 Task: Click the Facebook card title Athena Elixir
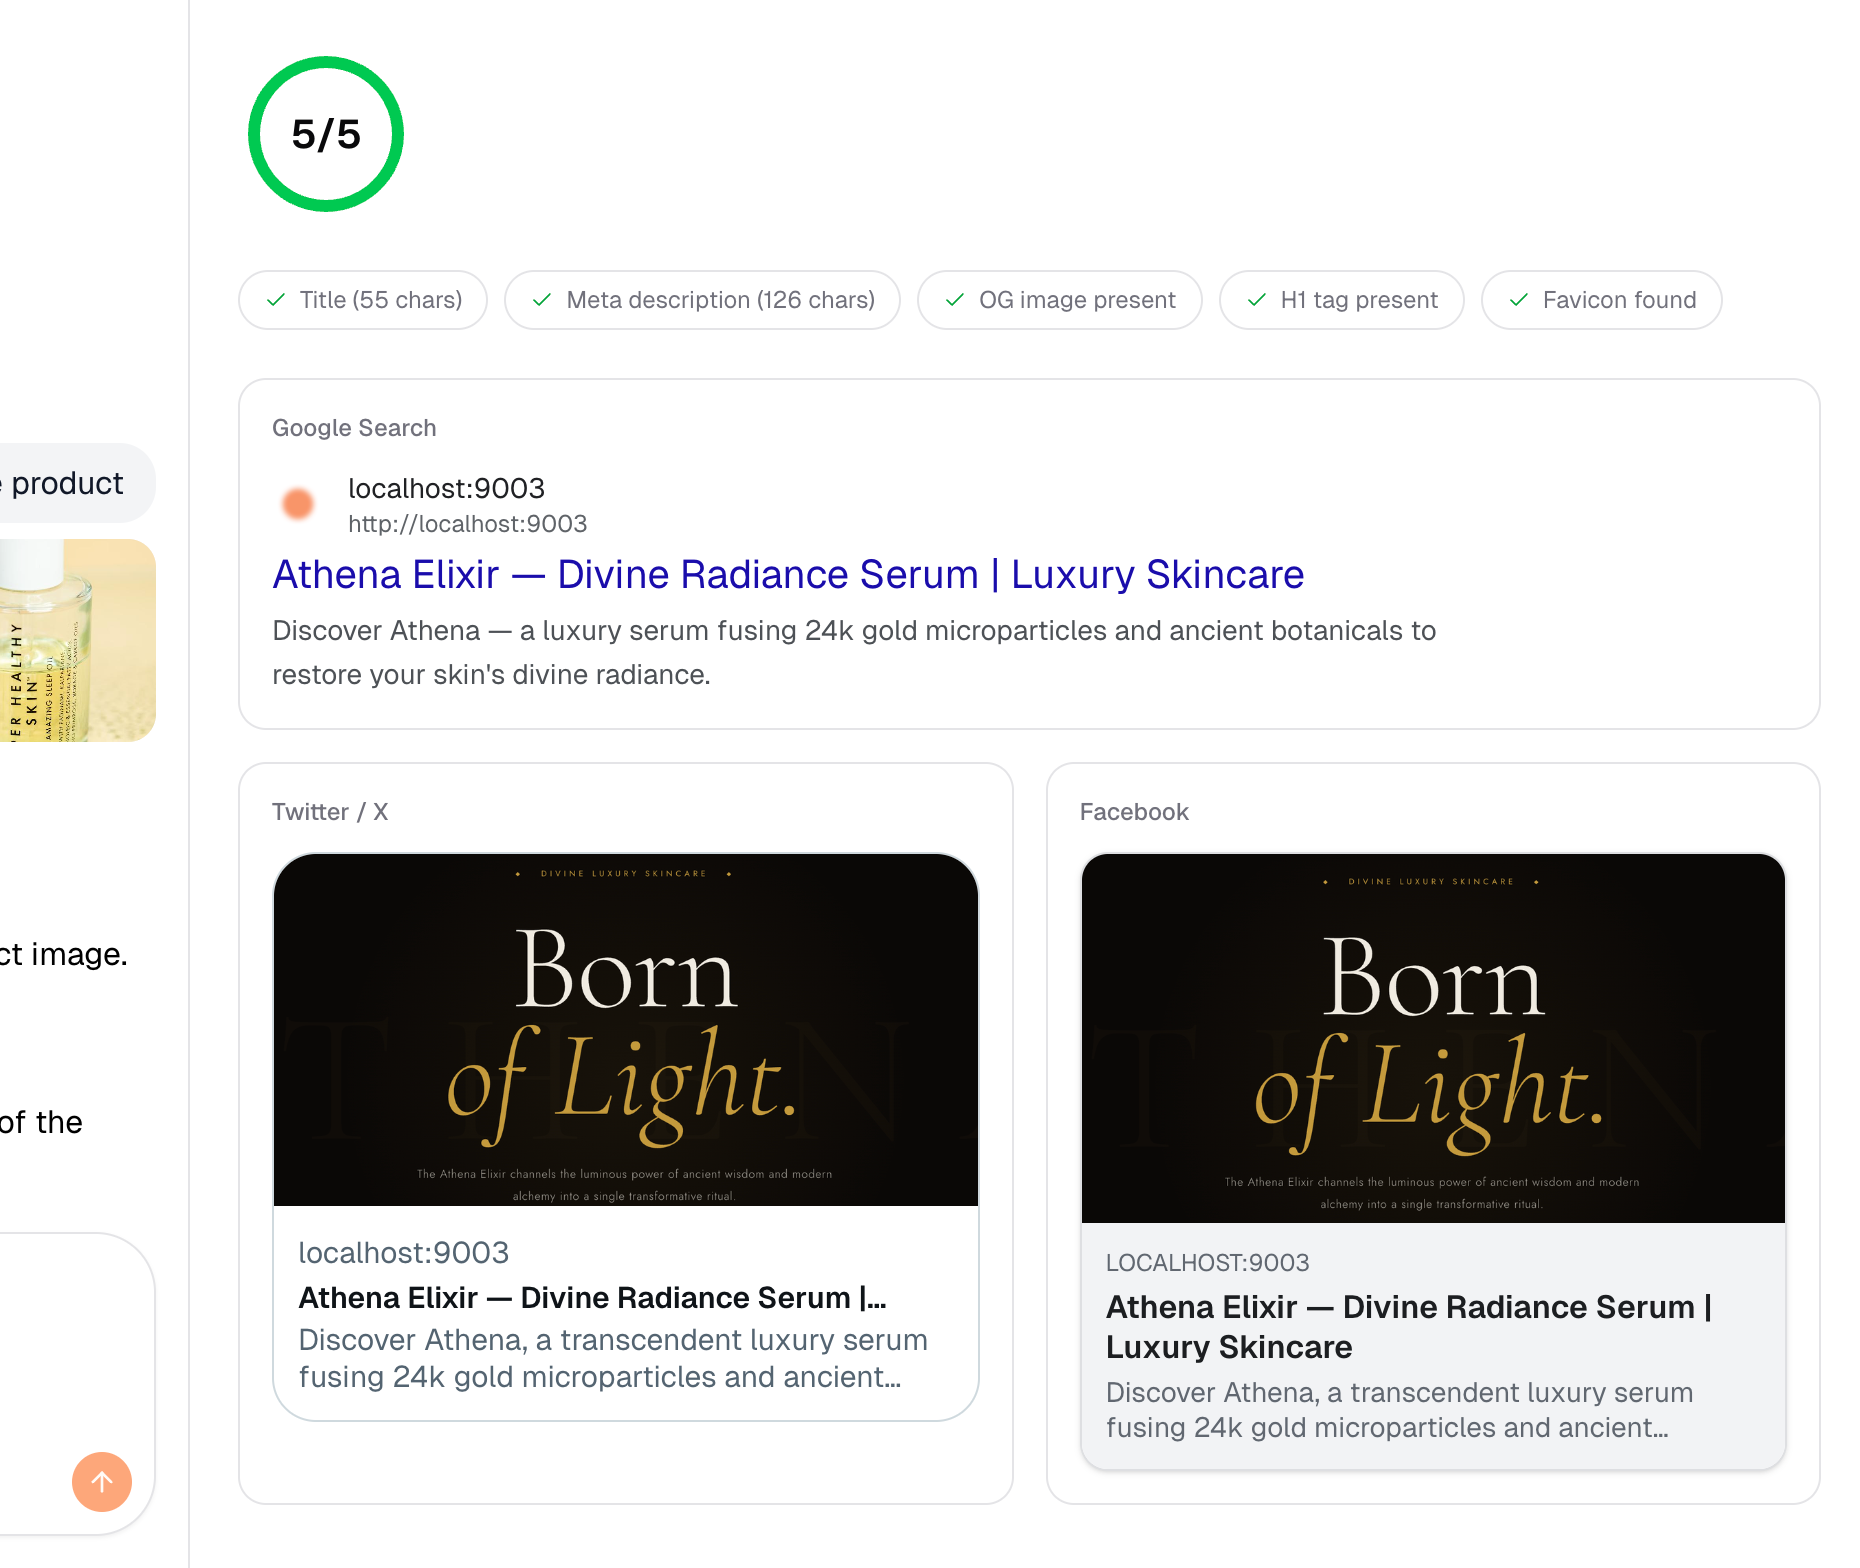pyautogui.click(x=1408, y=1326)
